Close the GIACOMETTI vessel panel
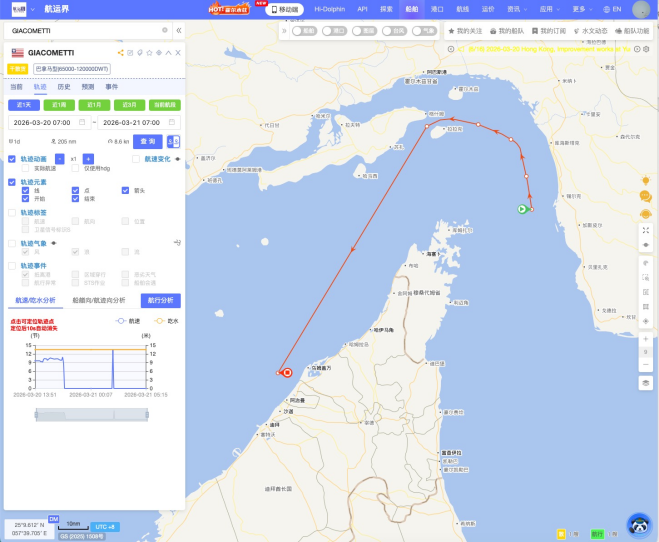The width and height of the screenshot is (659, 542). (178, 52)
